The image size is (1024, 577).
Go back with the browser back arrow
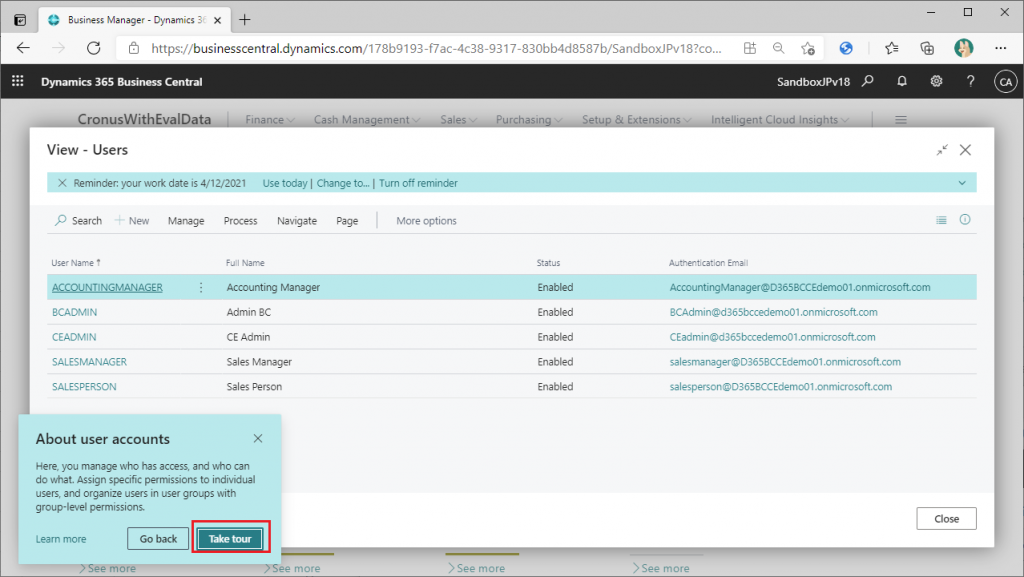(x=23, y=48)
